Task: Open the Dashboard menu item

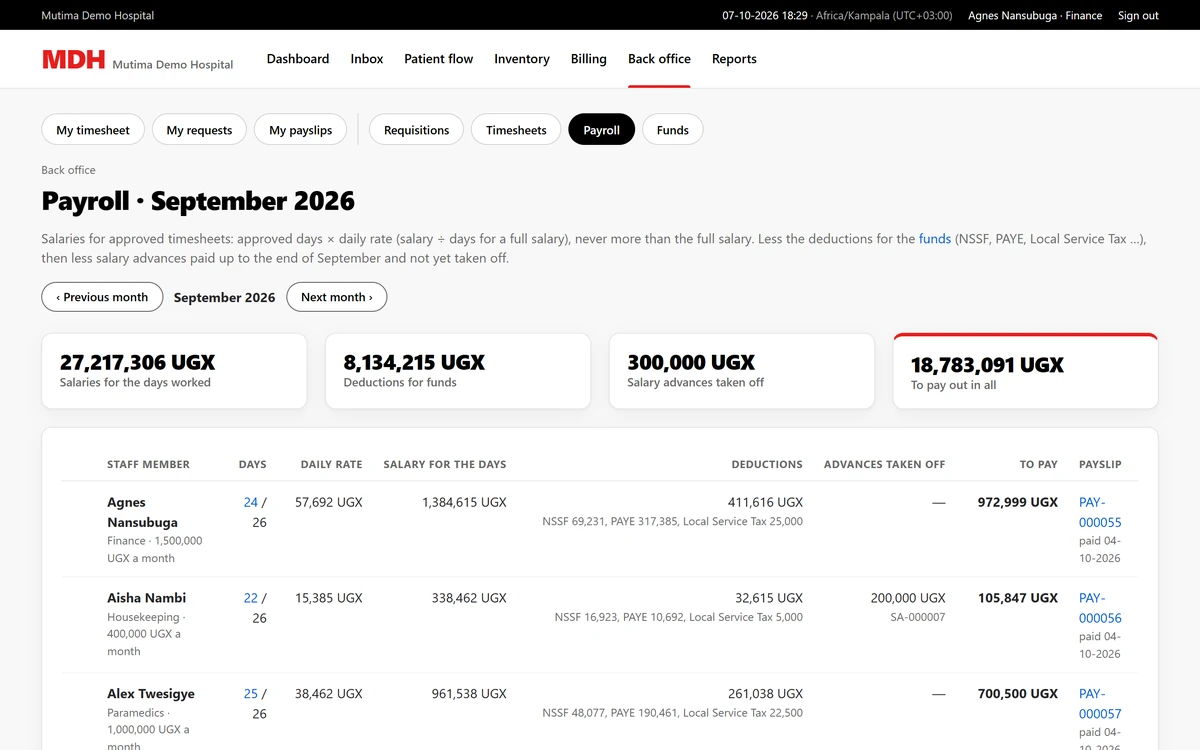Action: tap(298, 59)
